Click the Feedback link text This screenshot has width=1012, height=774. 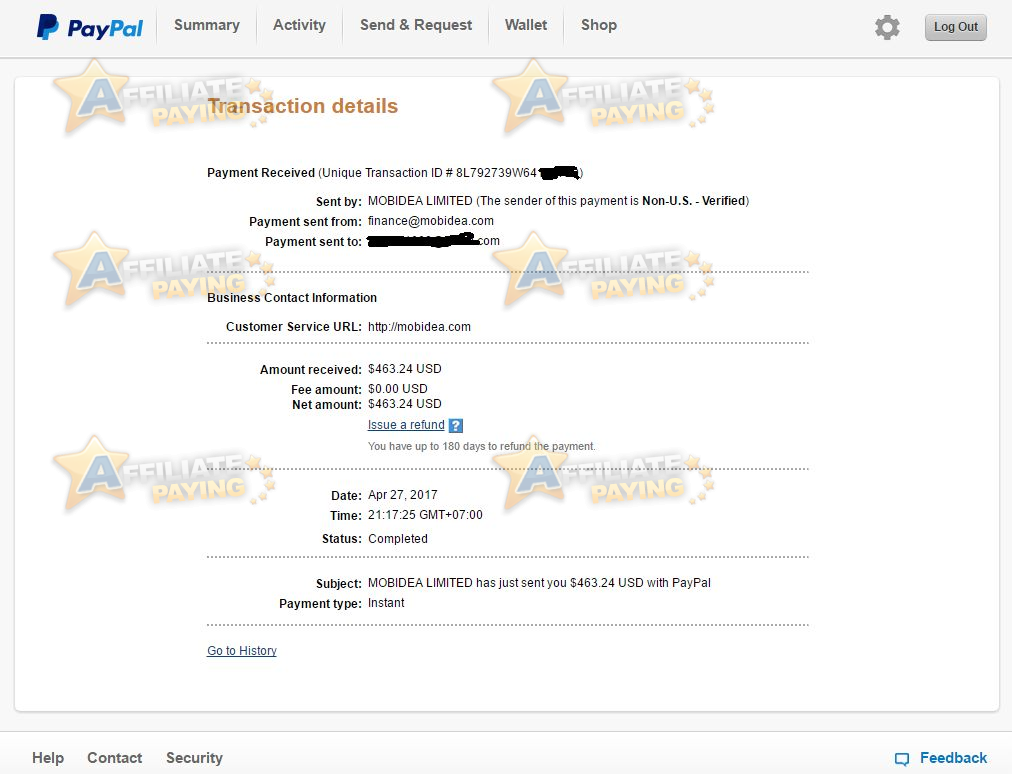tap(953, 758)
